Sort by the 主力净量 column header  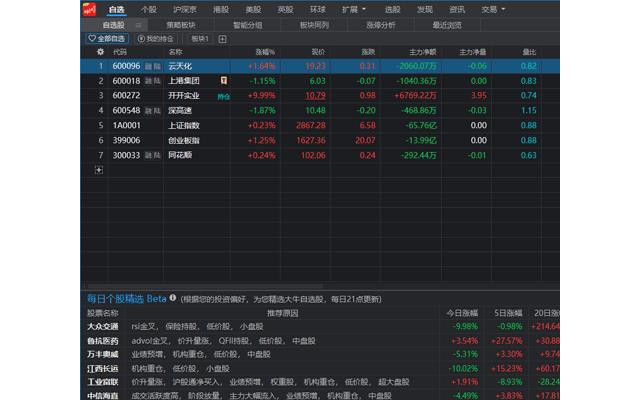tap(473, 52)
